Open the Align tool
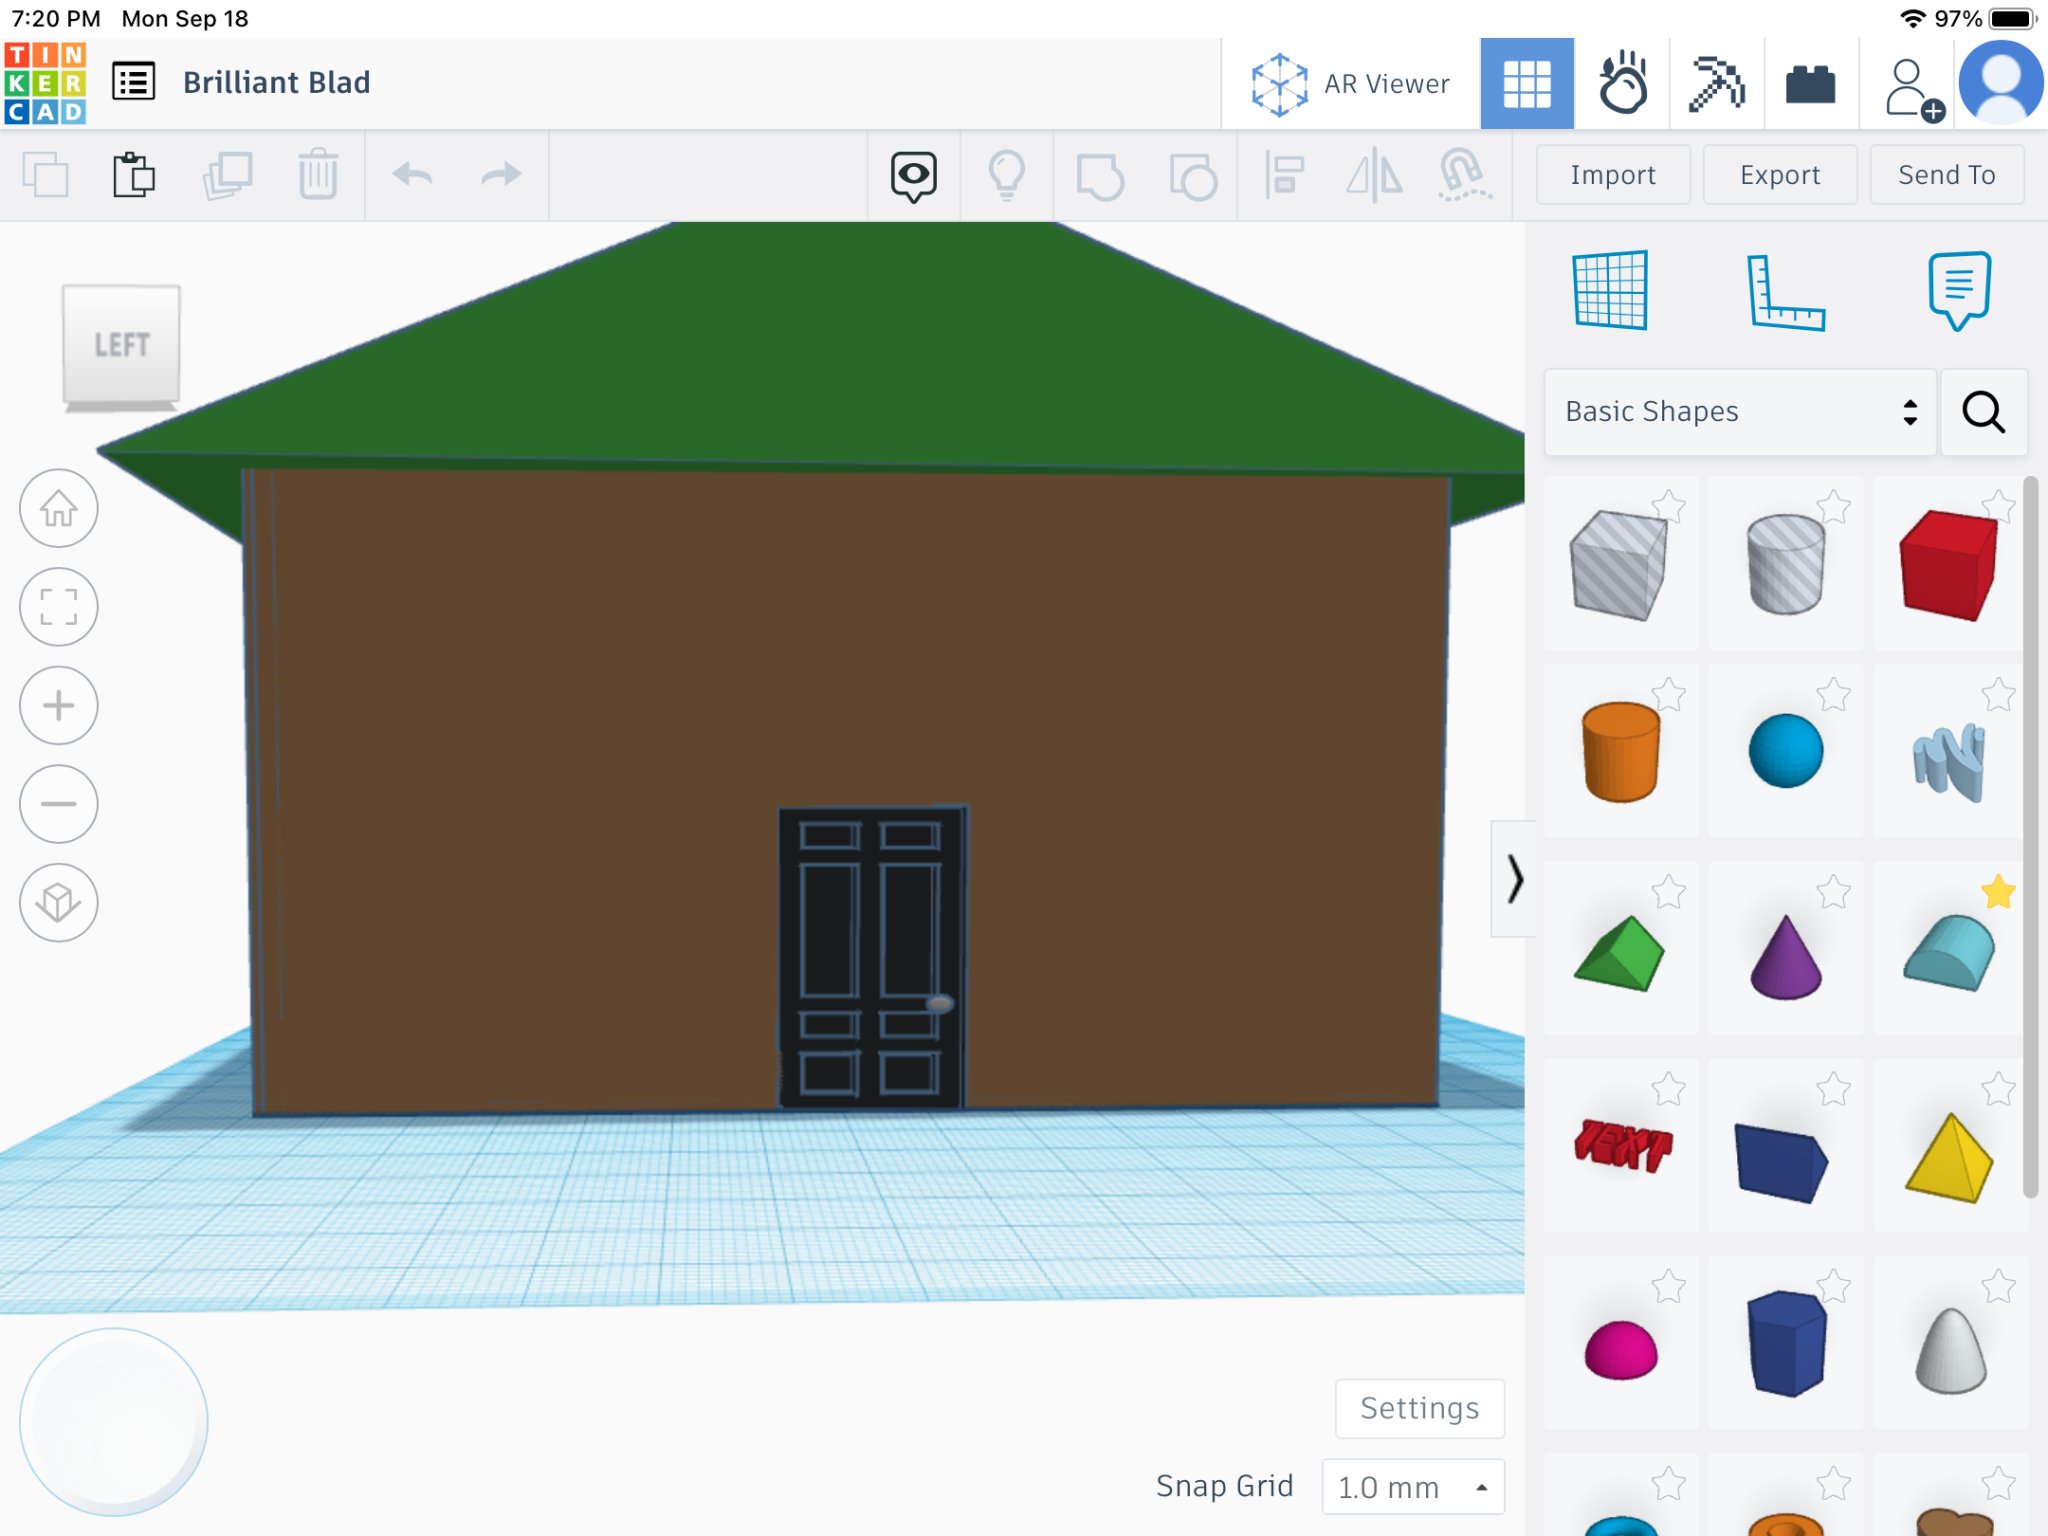The width and height of the screenshot is (2048, 1536). point(1284,176)
